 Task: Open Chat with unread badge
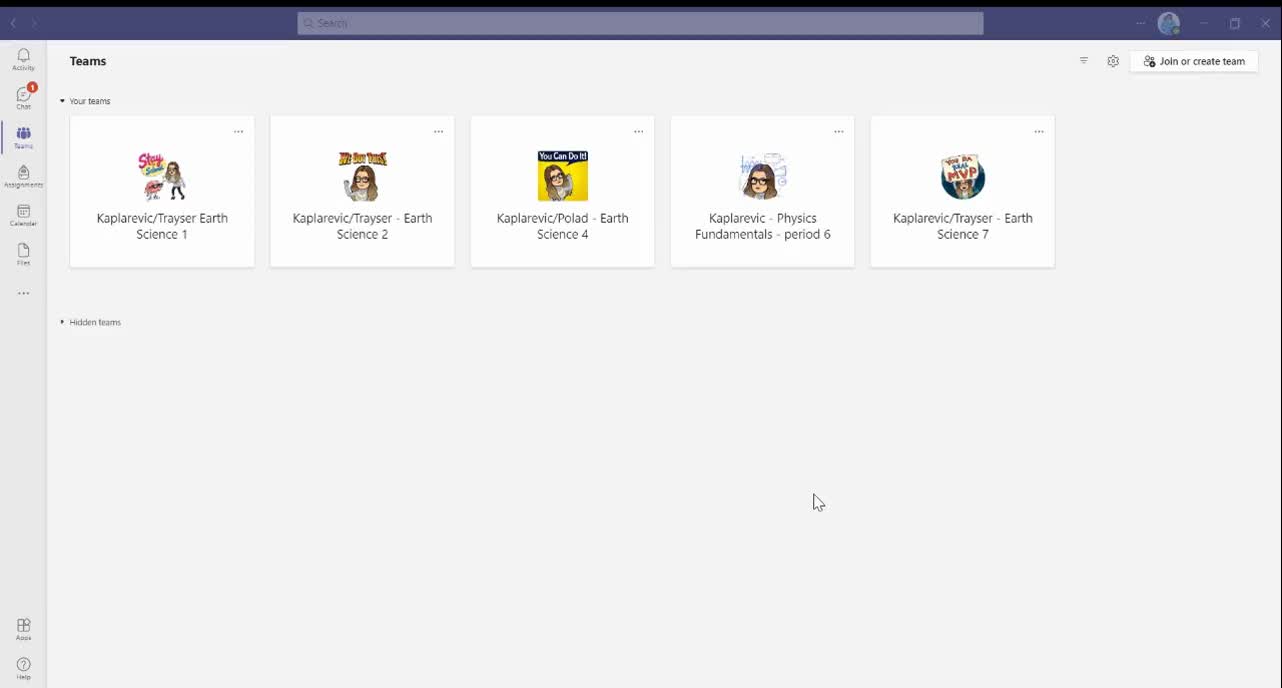[x=23, y=97]
